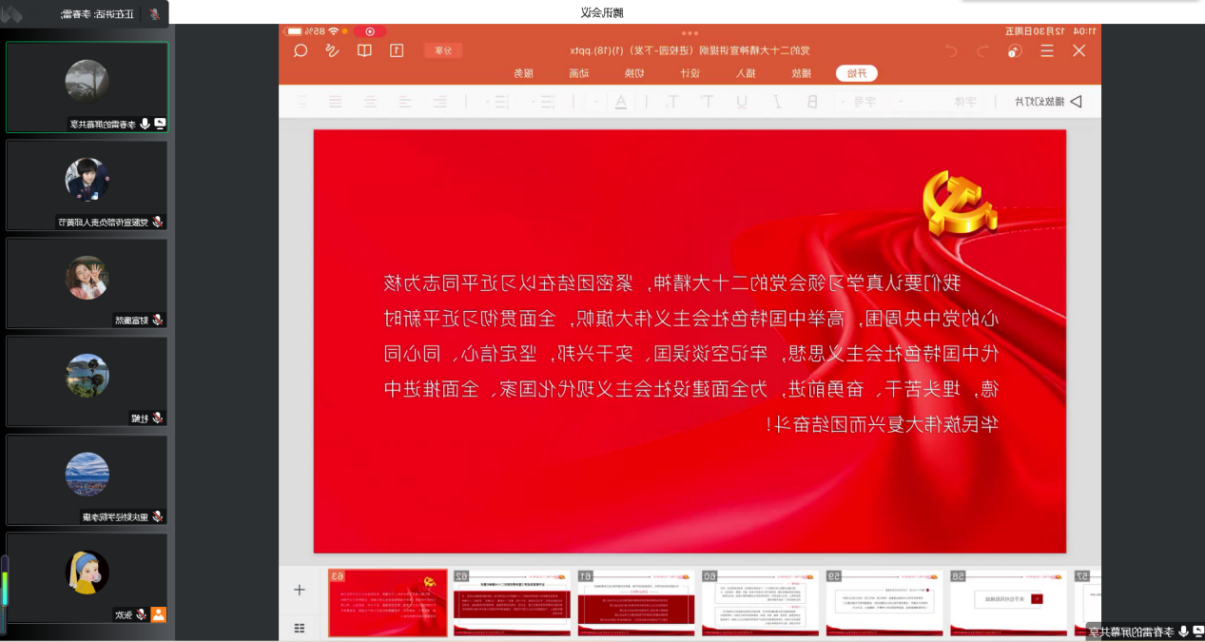1205x642 pixels.
Task: Select 李春蕾's screen-share participant tile avatar
Action: pos(87,80)
